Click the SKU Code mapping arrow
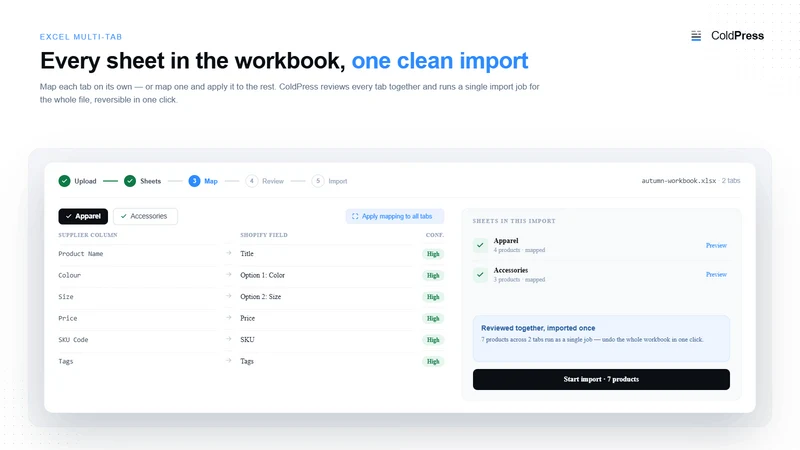 tap(229, 339)
